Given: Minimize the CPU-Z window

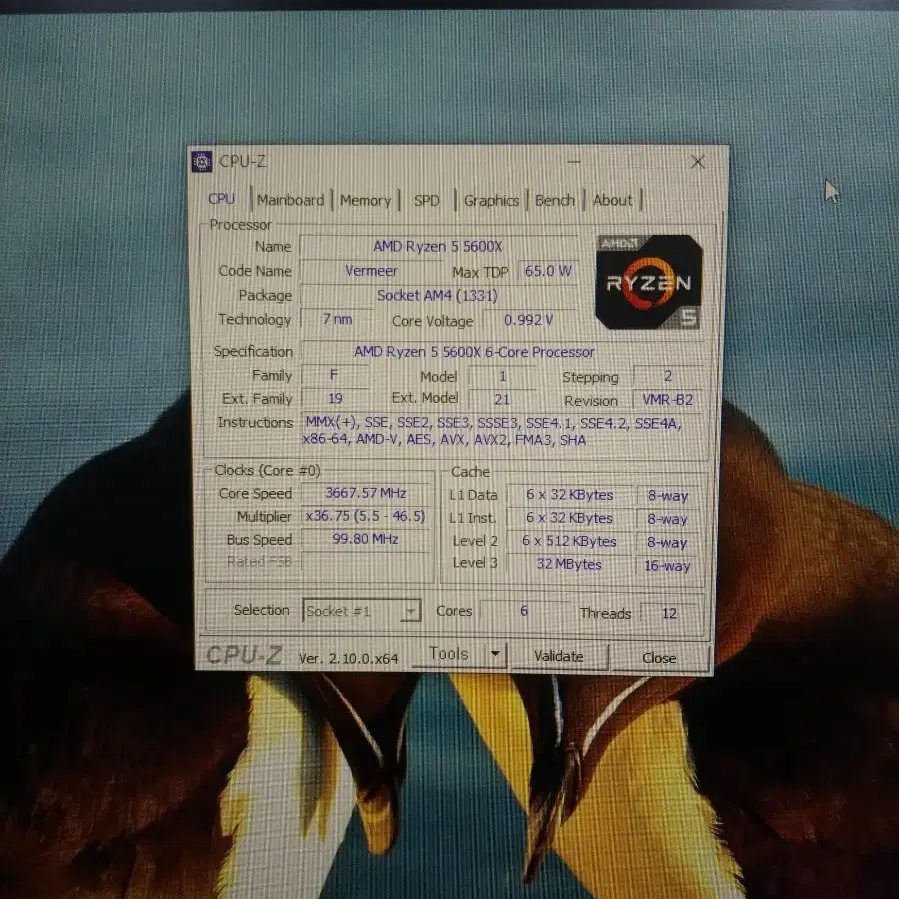Looking at the screenshot, I should [x=573, y=162].
